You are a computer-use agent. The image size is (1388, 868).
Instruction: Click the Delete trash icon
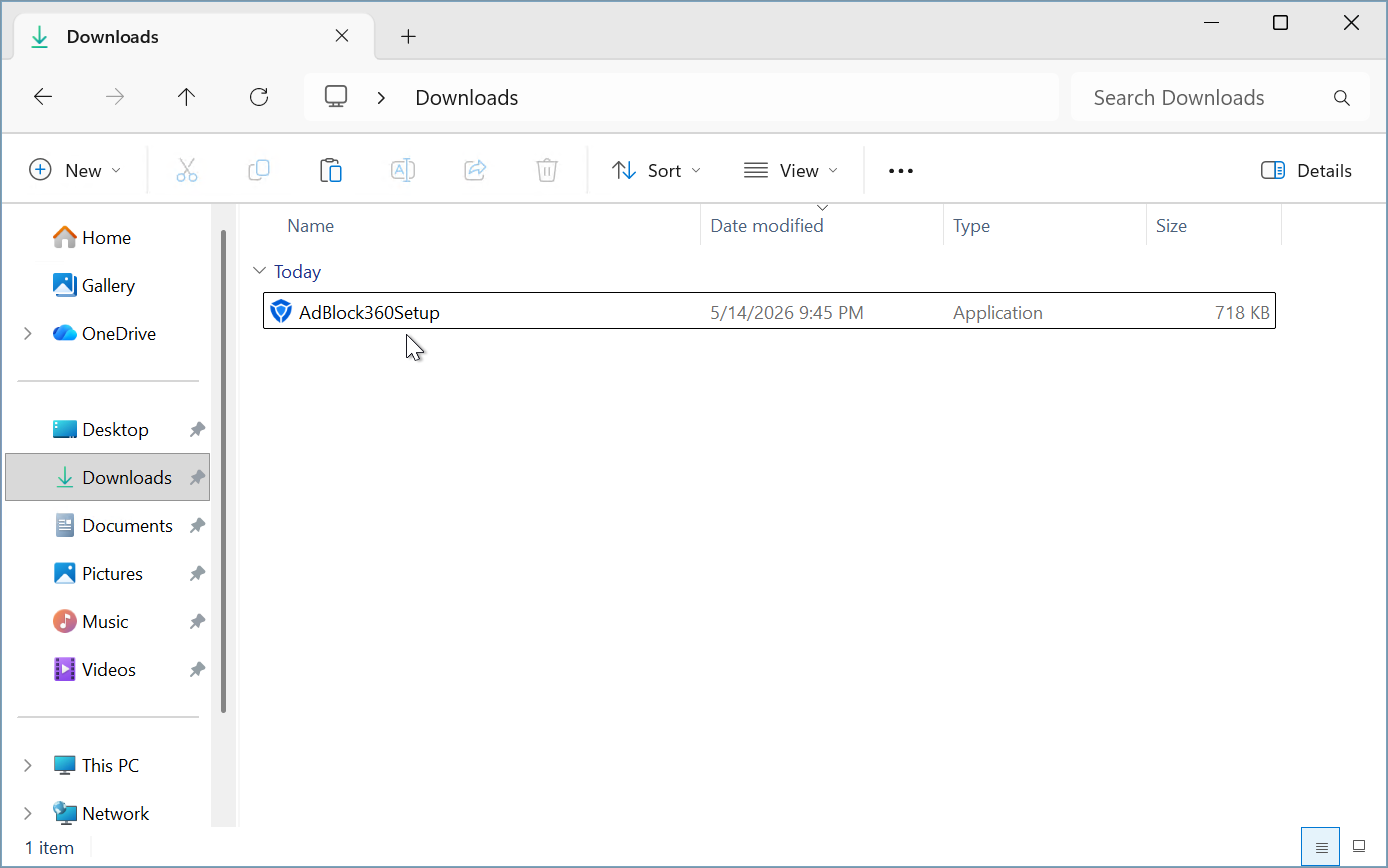(547, 170)
